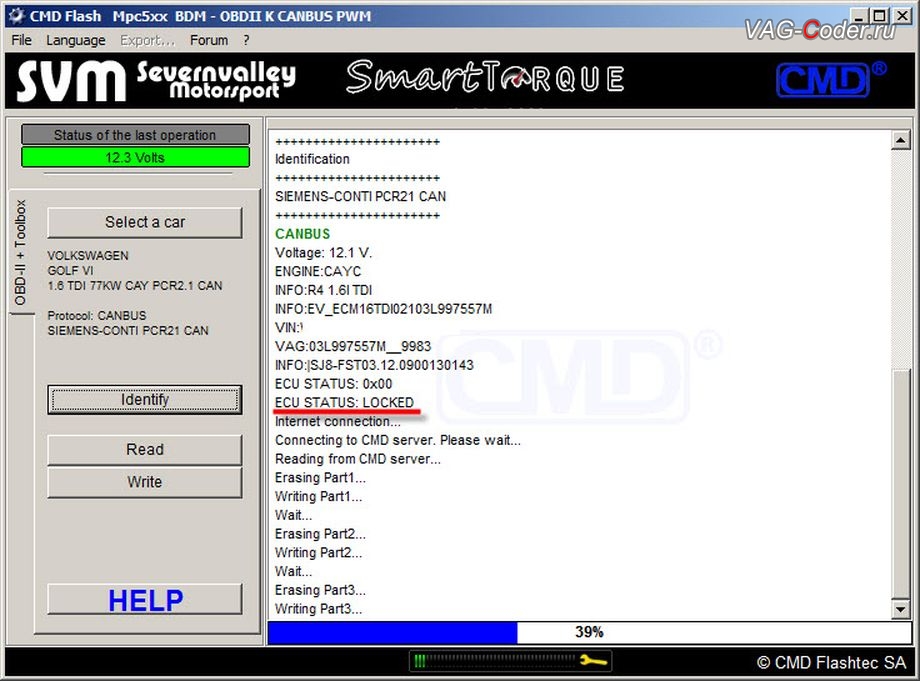
Task: Open the question mark help menu
Action: click(246, 40)
